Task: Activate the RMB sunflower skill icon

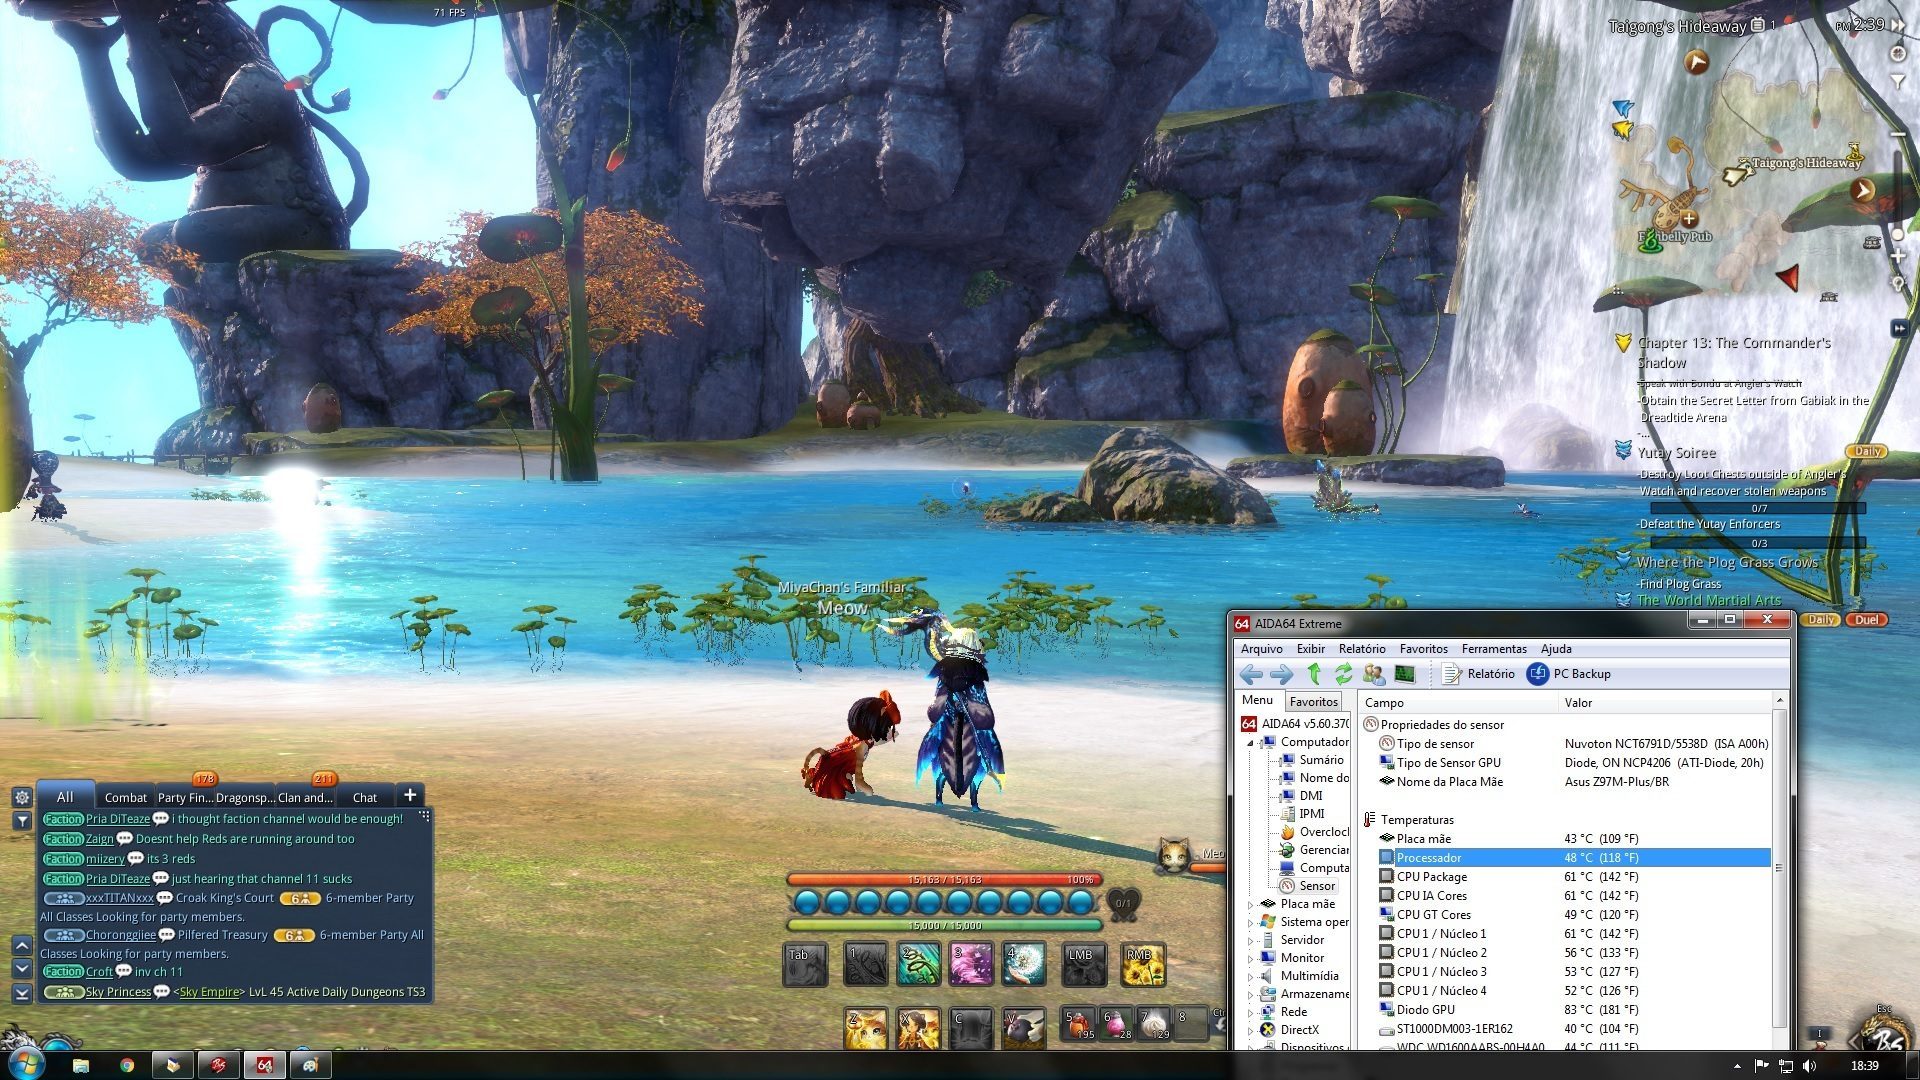Action: point(1143,964)
